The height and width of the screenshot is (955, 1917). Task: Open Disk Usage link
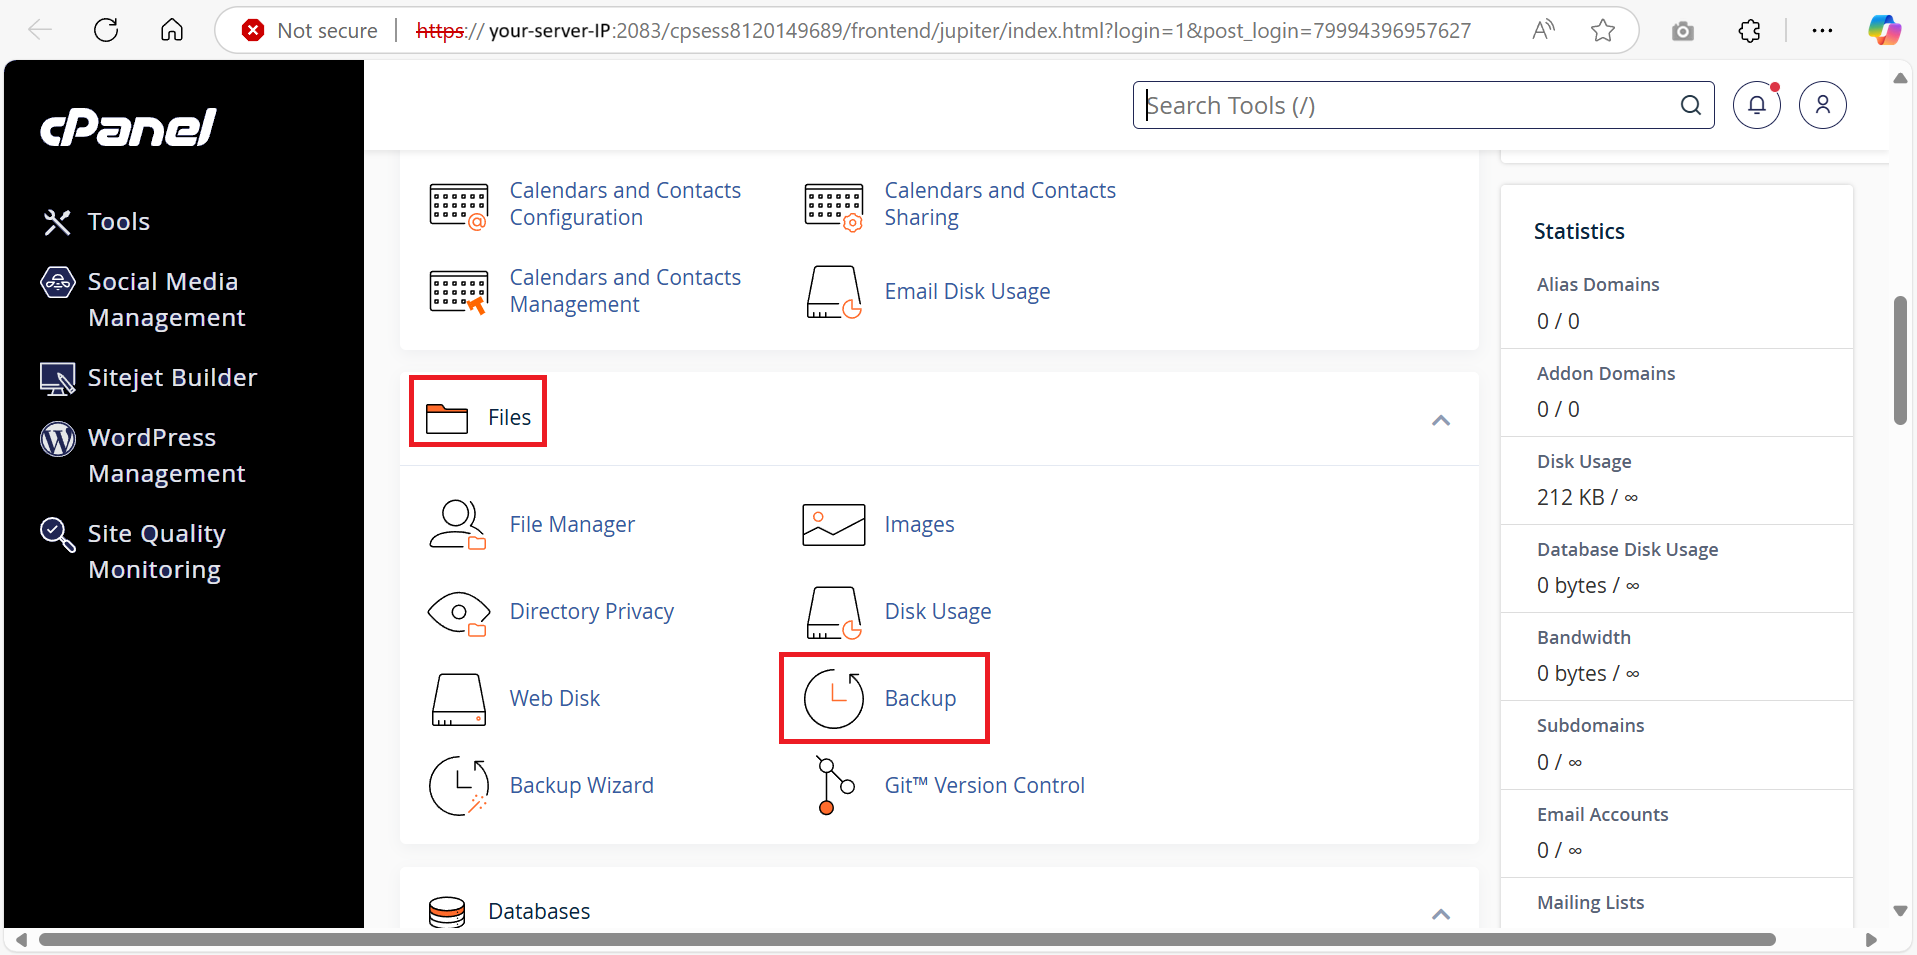tap(938, 612)
